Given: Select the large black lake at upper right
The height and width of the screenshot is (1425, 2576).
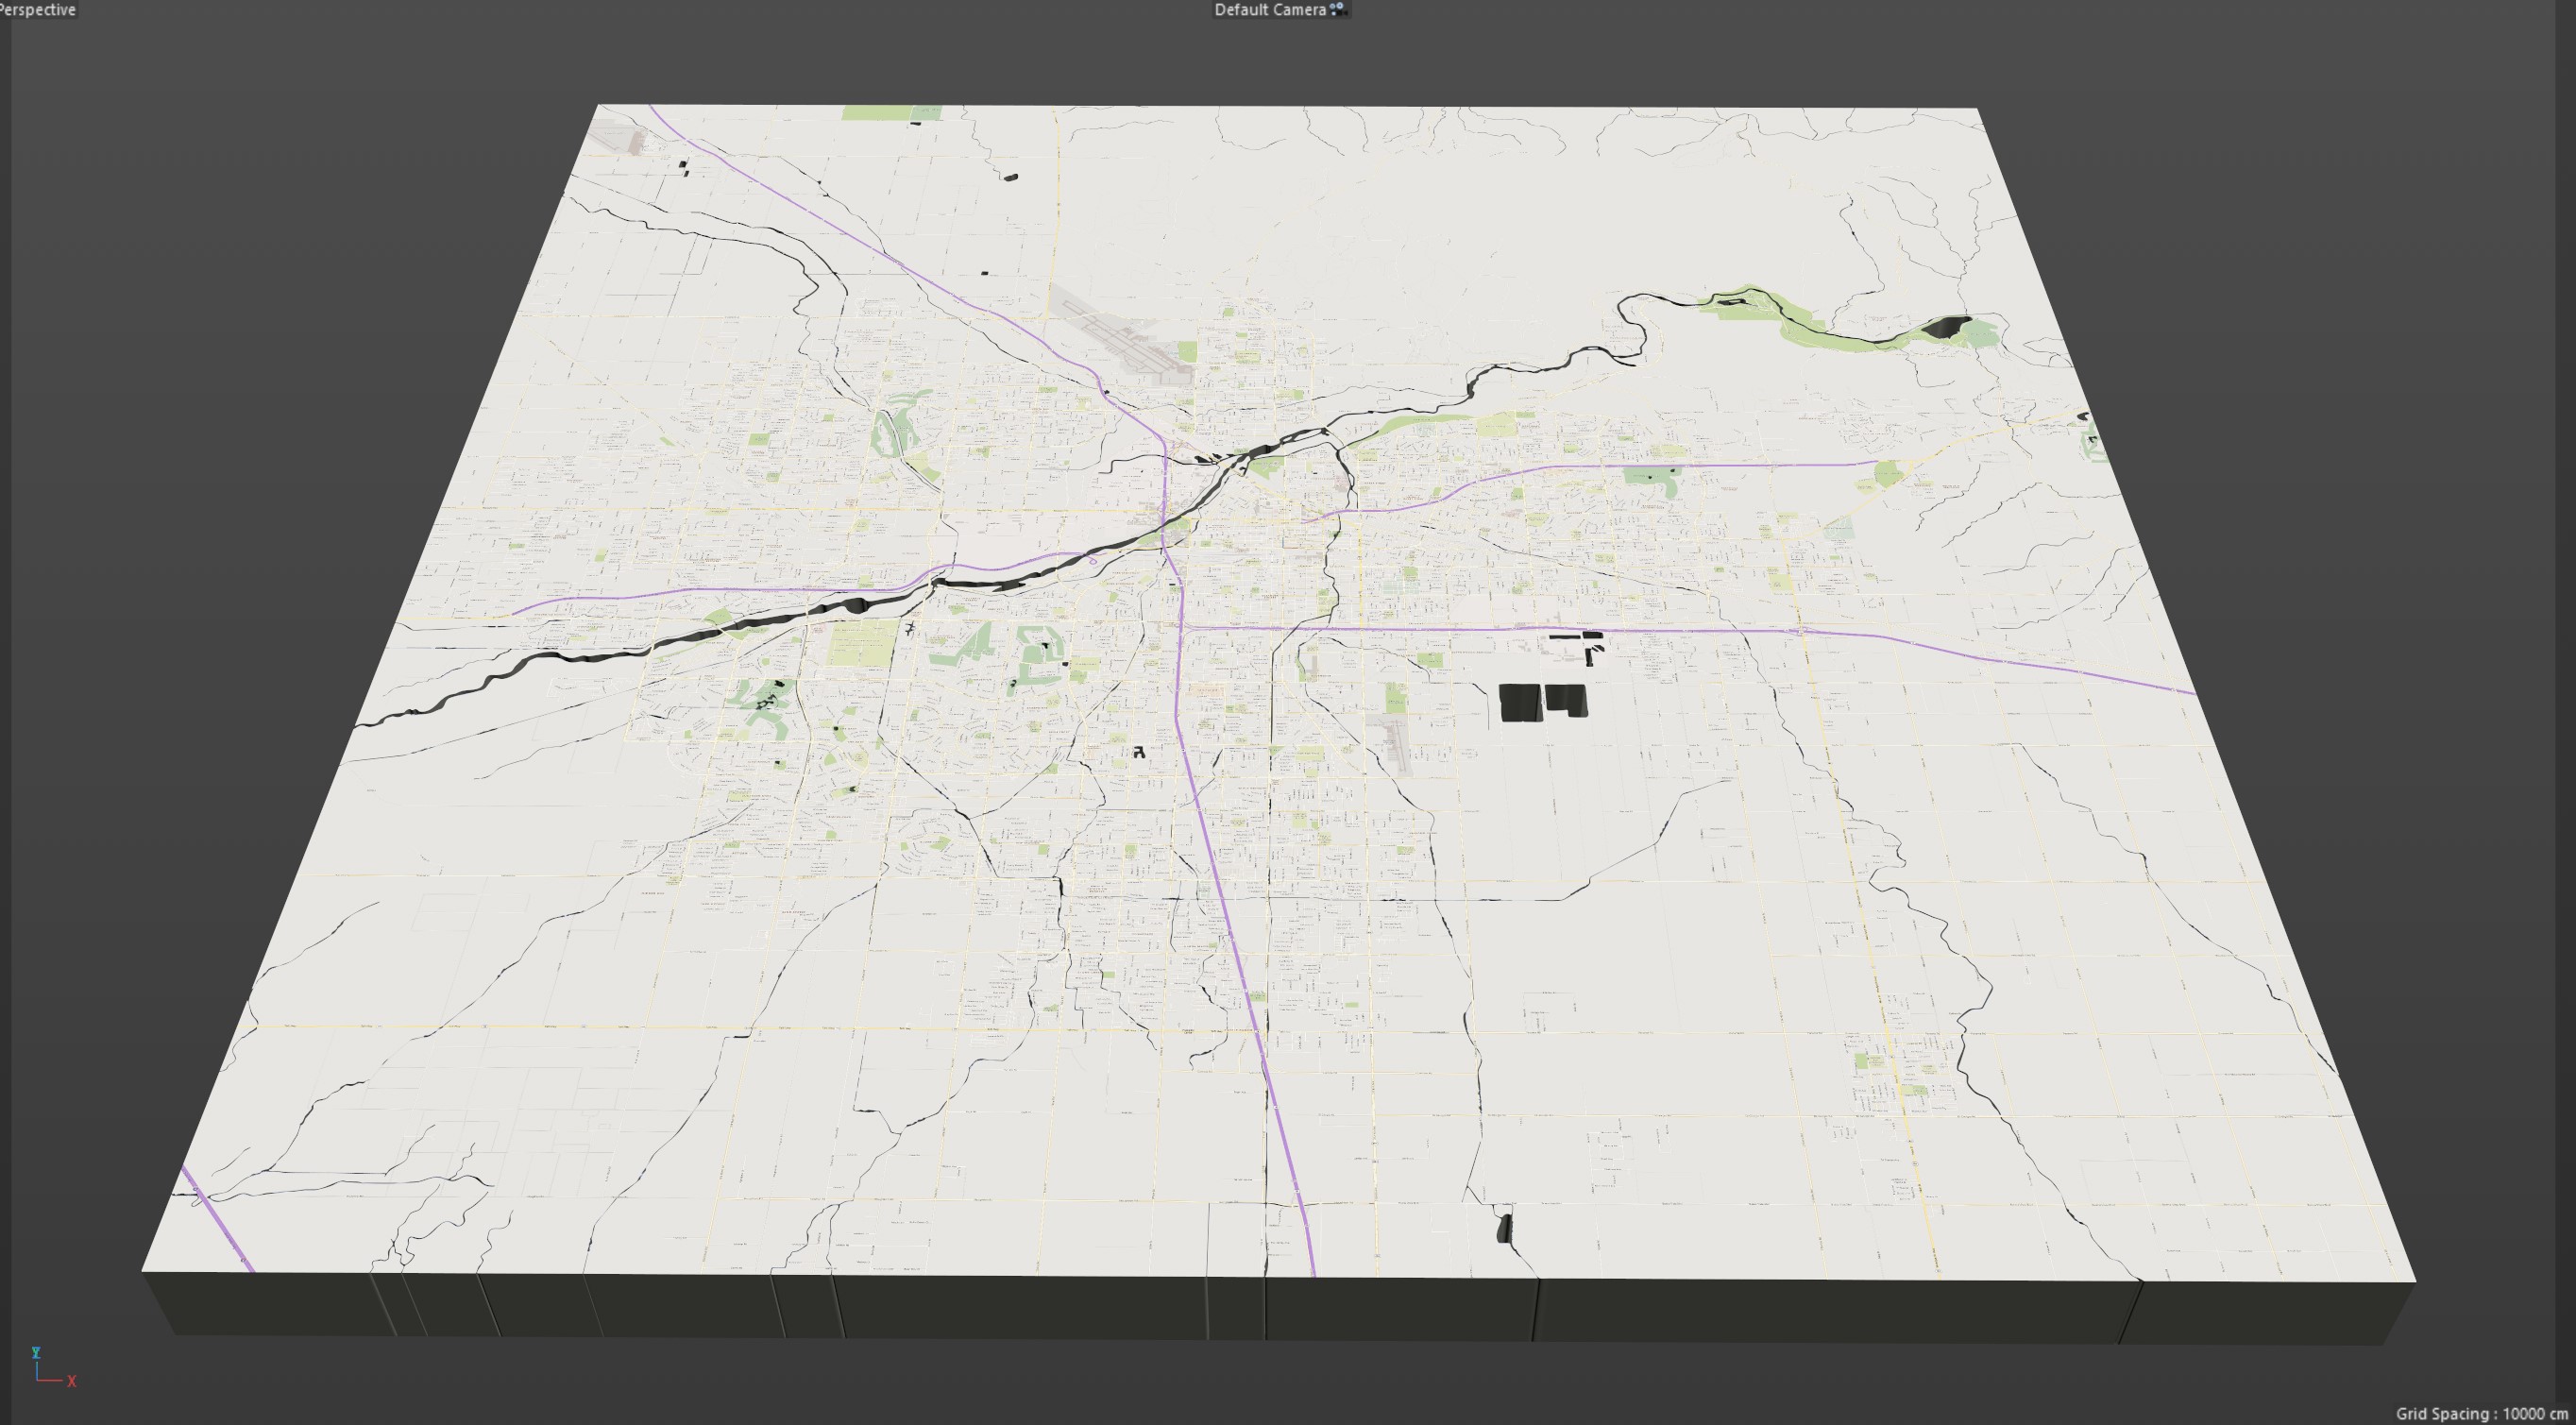Looking at the screenshot, I should (x=1946, y=327).
